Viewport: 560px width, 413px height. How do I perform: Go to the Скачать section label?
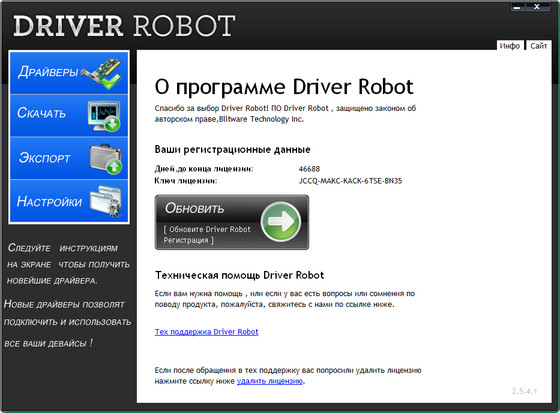click(x=41, y=113)
